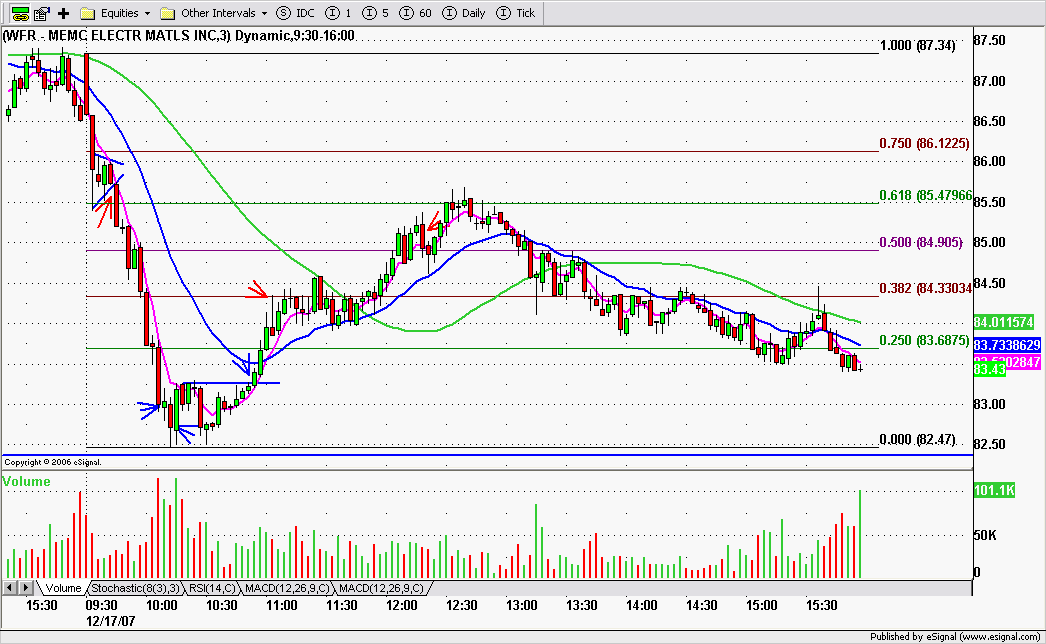The height and width of the screenshot is (644, 1046).
Task: Click the 0.500 (84.905) Fibonacci label
Action: tap(921, 242)
